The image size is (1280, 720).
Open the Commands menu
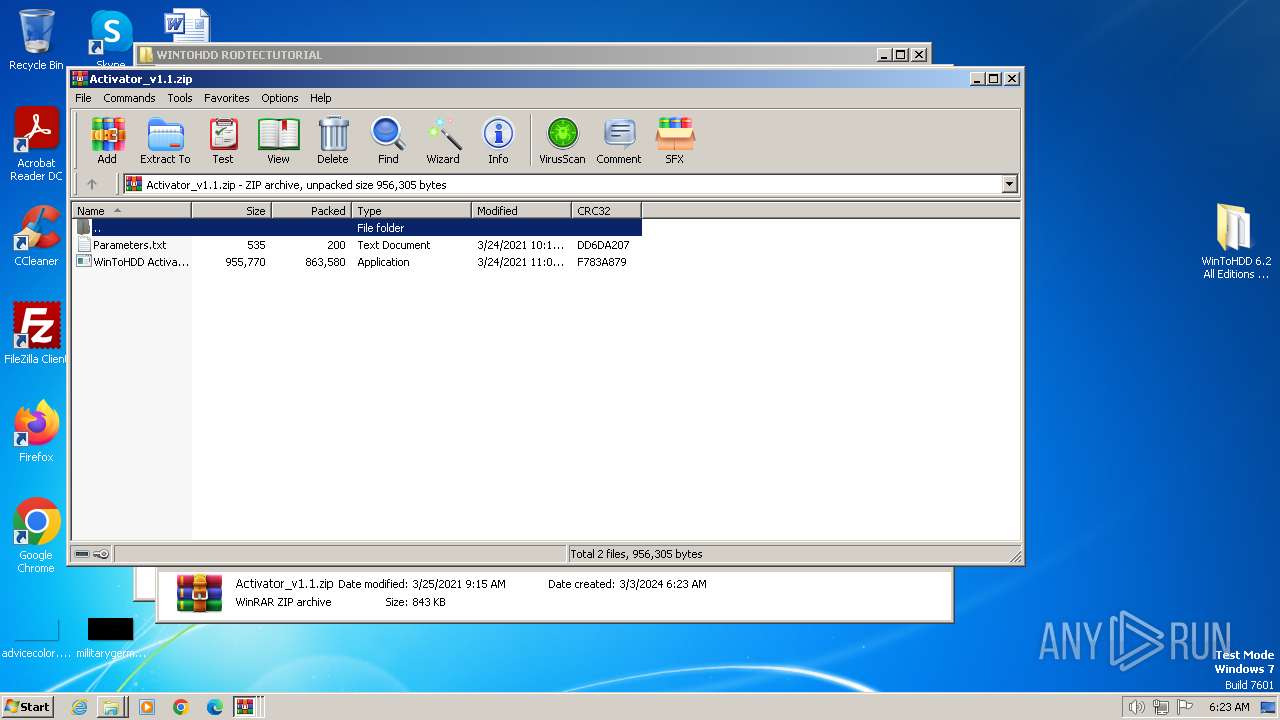129,98
